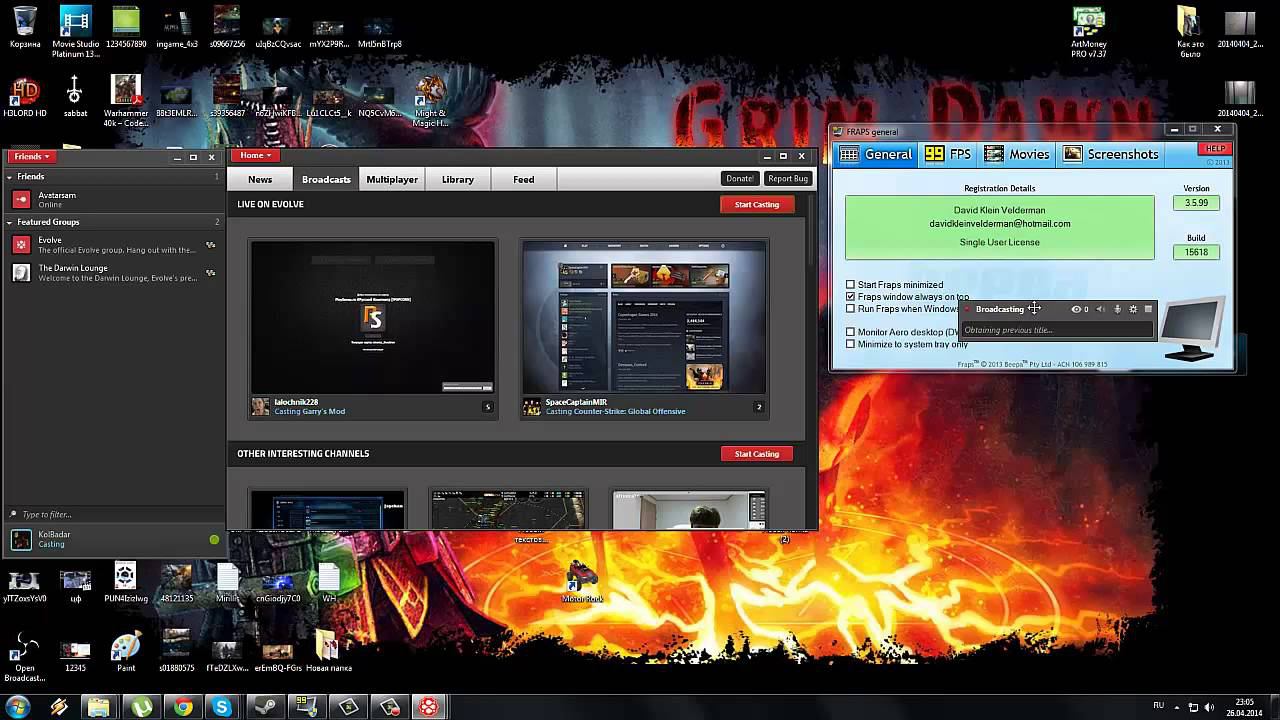
Task: Select the sabbat desktop icon
Action: [x=75, y=96]
